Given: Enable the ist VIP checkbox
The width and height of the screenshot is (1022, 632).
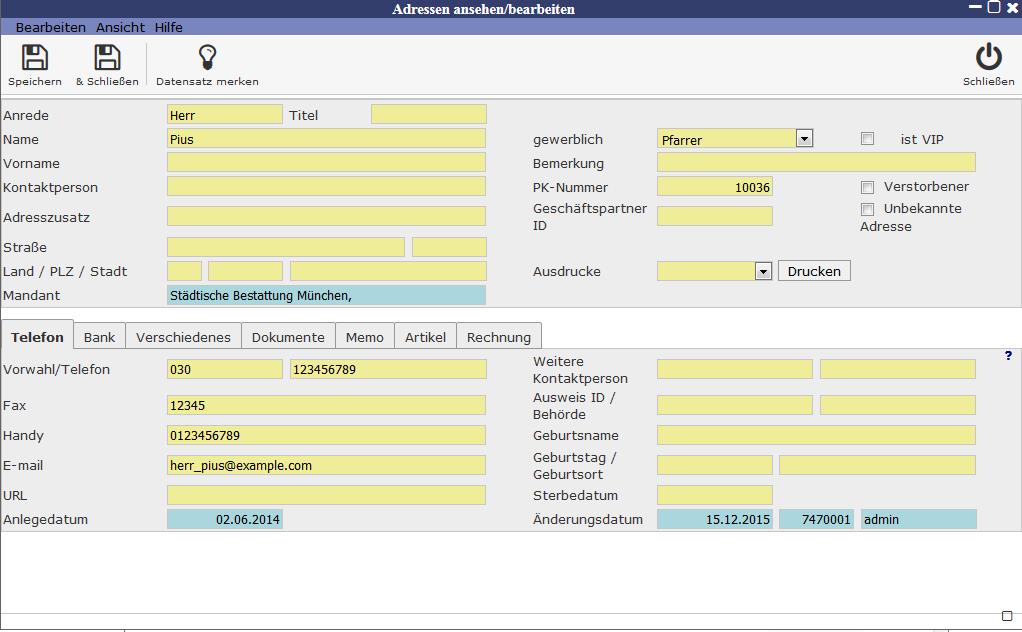Looking at the screenshot, I should [867, 139].
